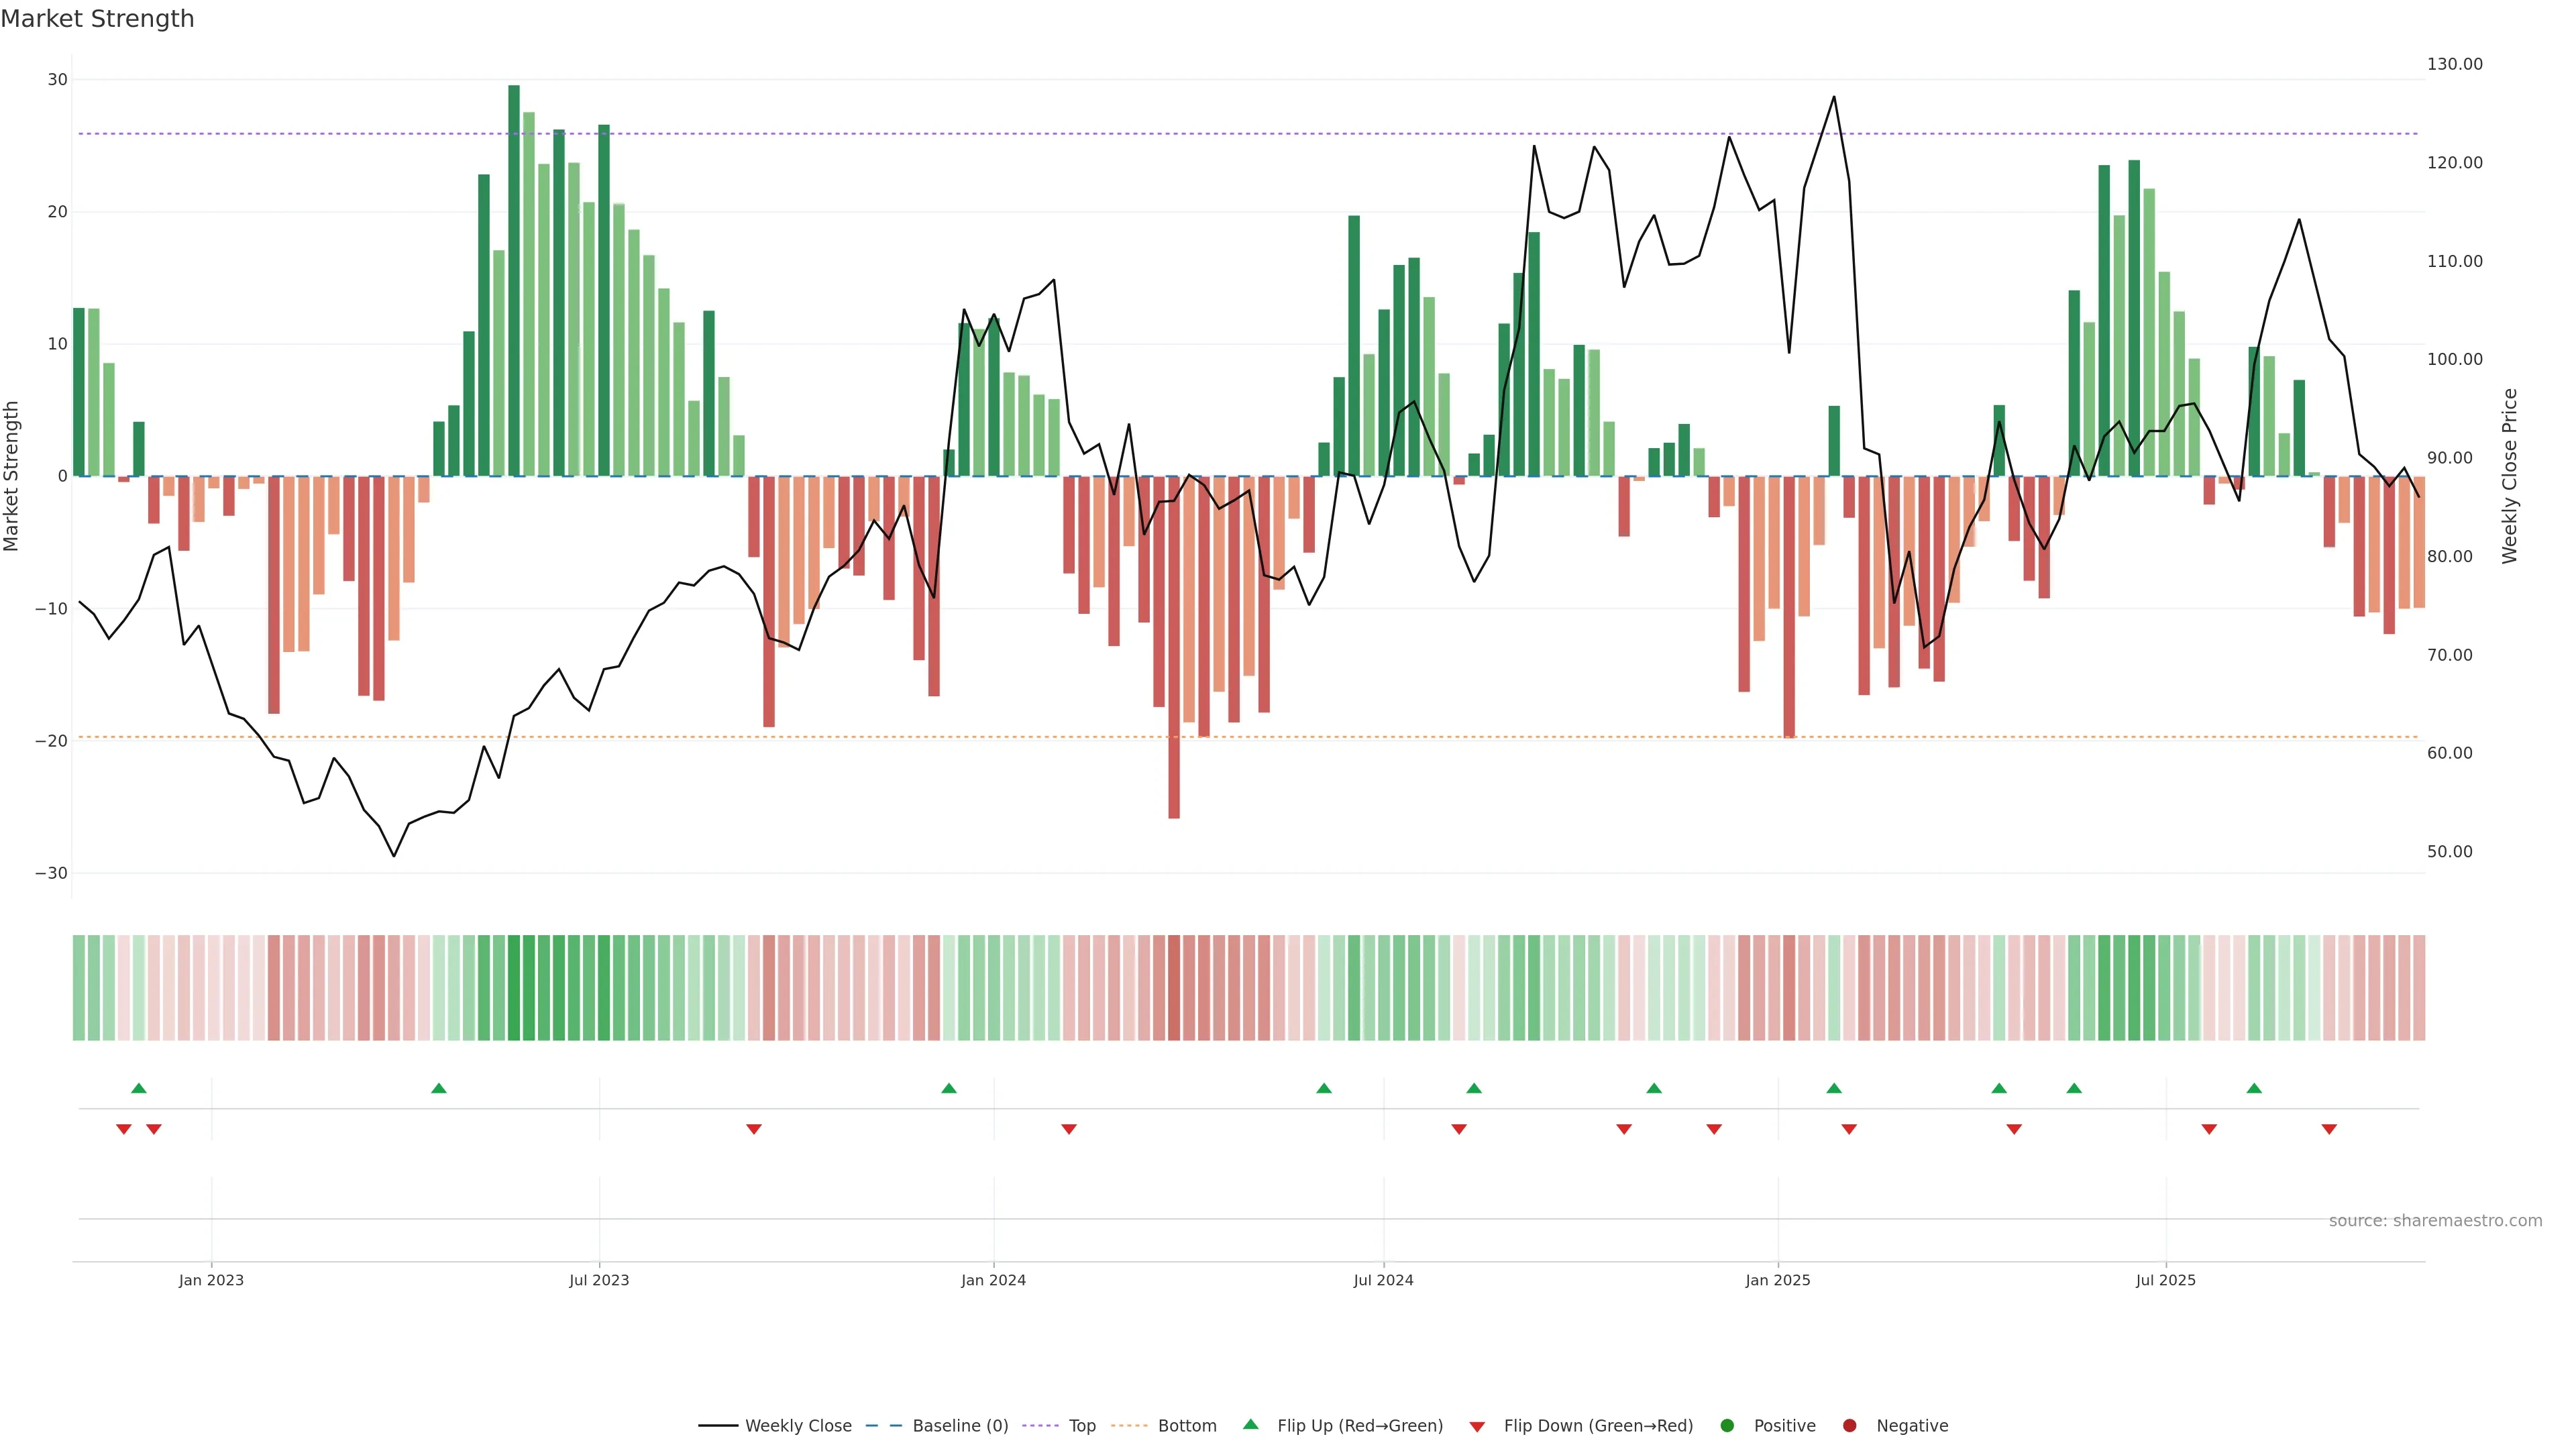Click the Market Strength chart title
The image size is (2576, 1449).
pyautogui.click(x=97, y=19)
